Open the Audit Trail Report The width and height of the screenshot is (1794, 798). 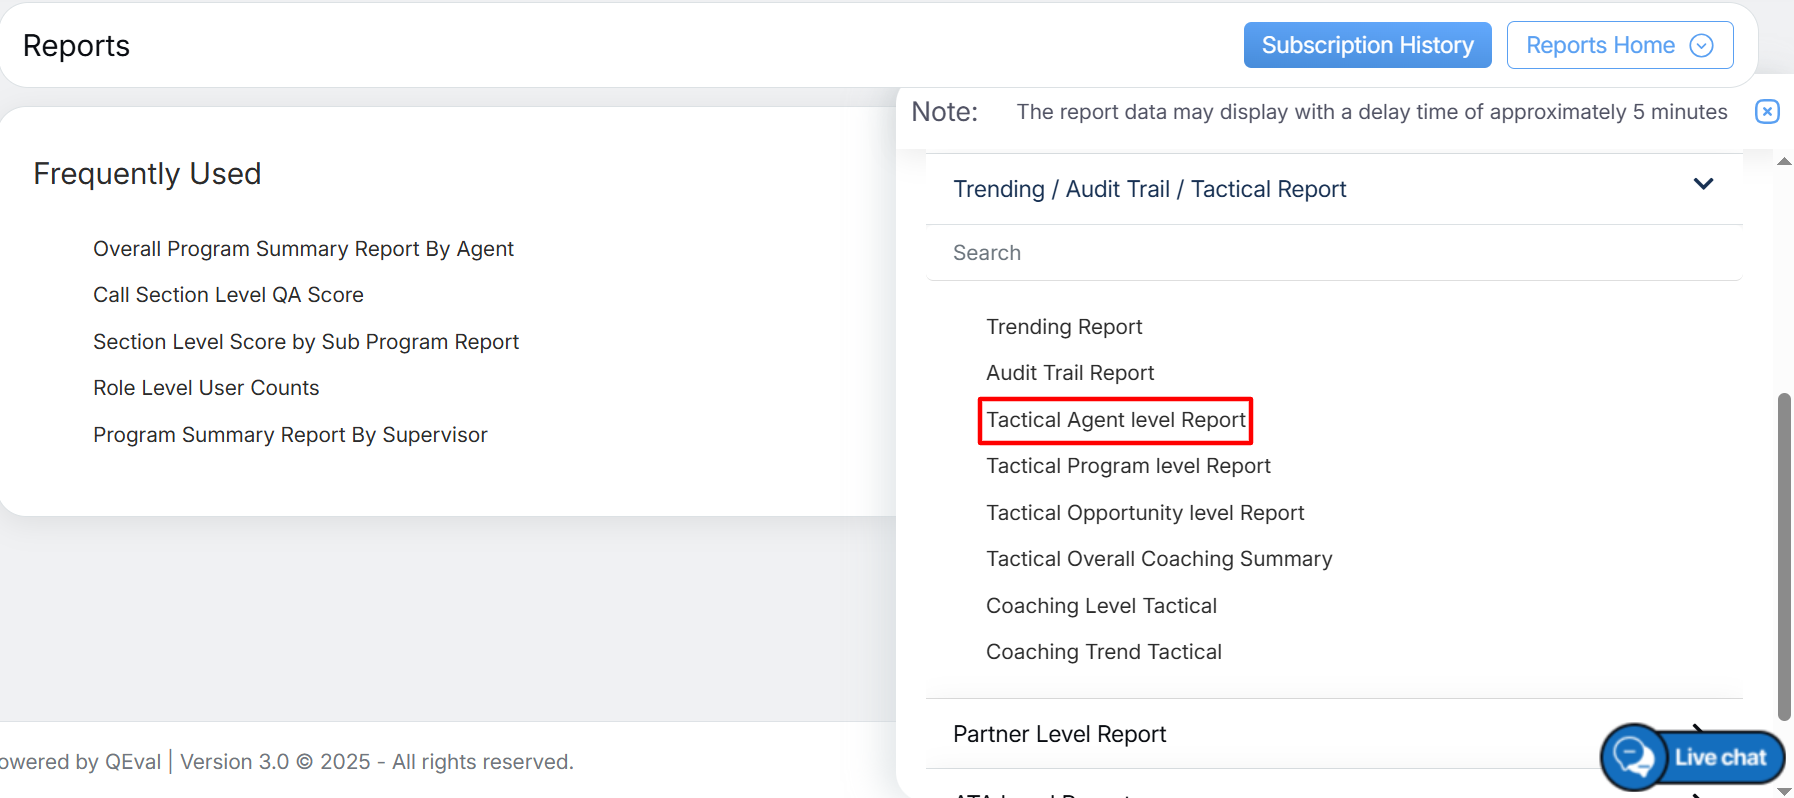(x=1070, y=373)
